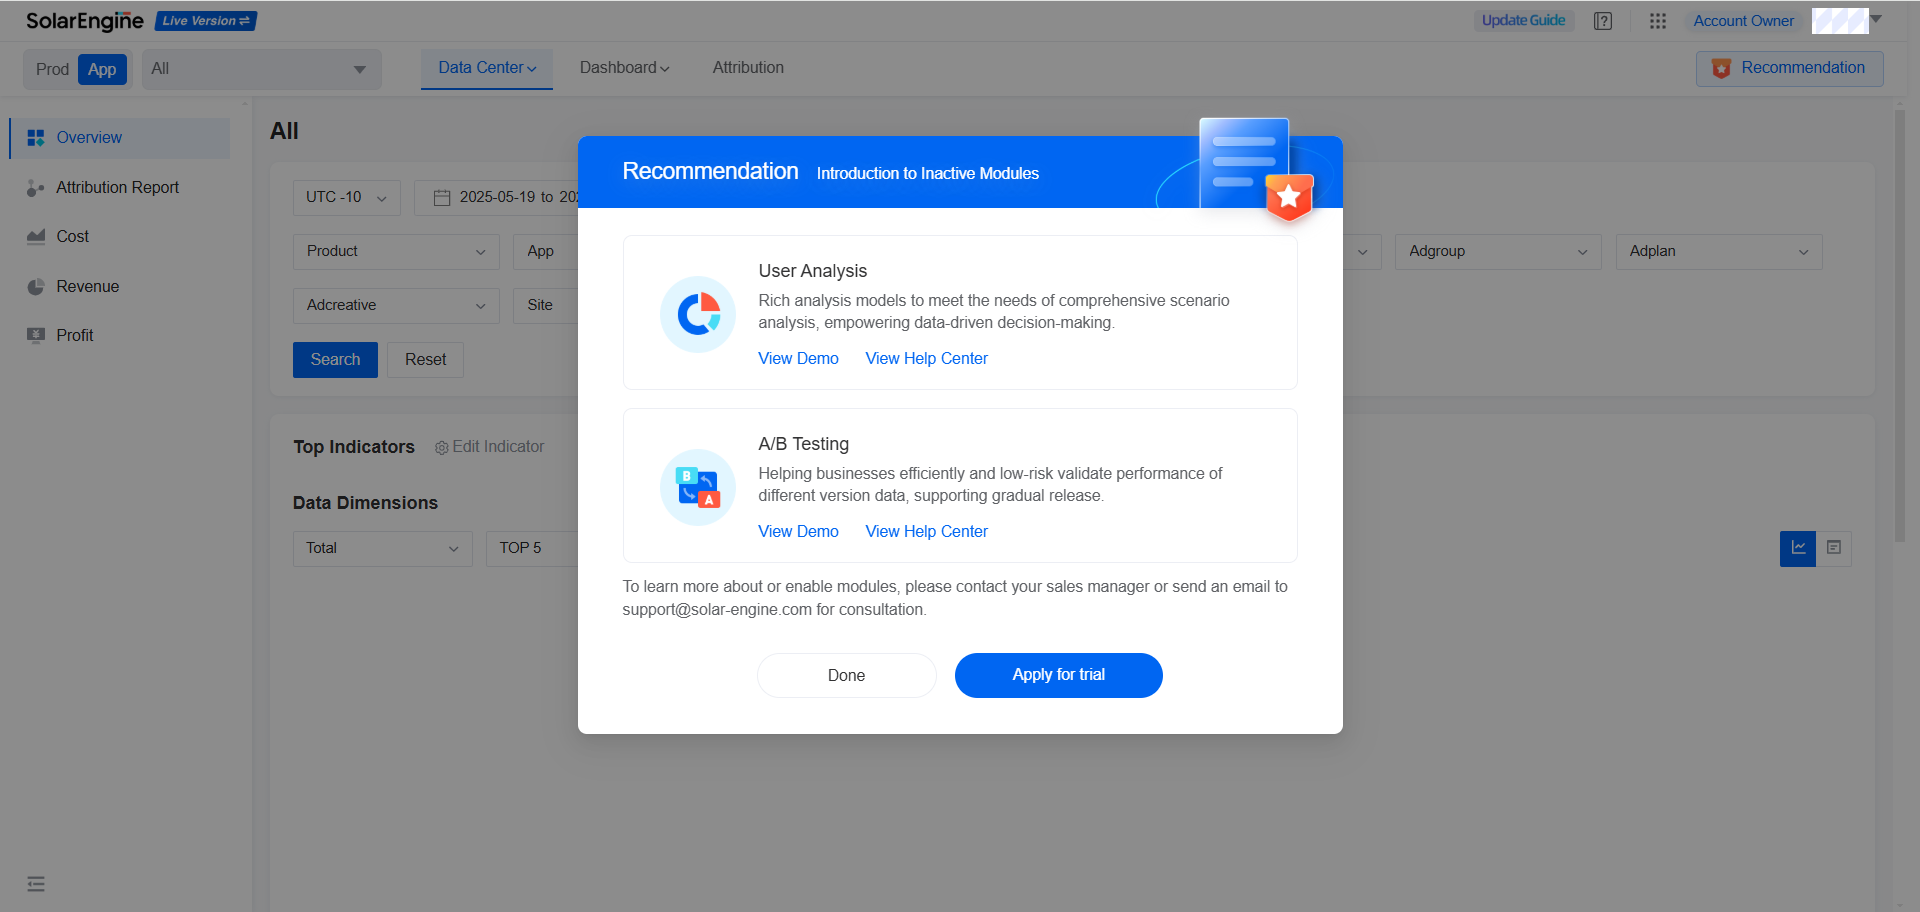The image size is (1920, 912).
Task: Open the User Analysis View Demo link
Action: (x=798, y=358)
